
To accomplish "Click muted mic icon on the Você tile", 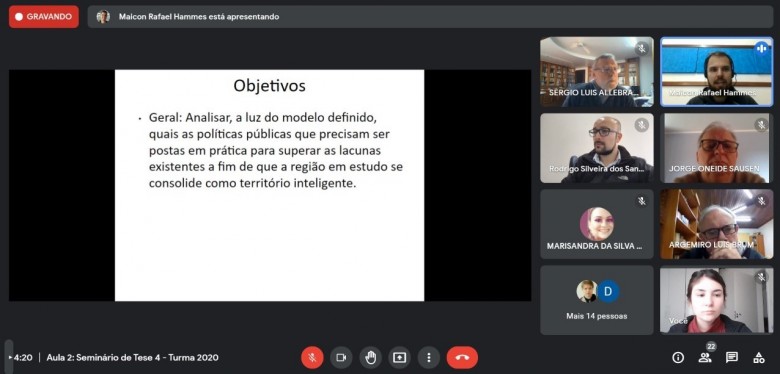I will [x=761, y=277].
